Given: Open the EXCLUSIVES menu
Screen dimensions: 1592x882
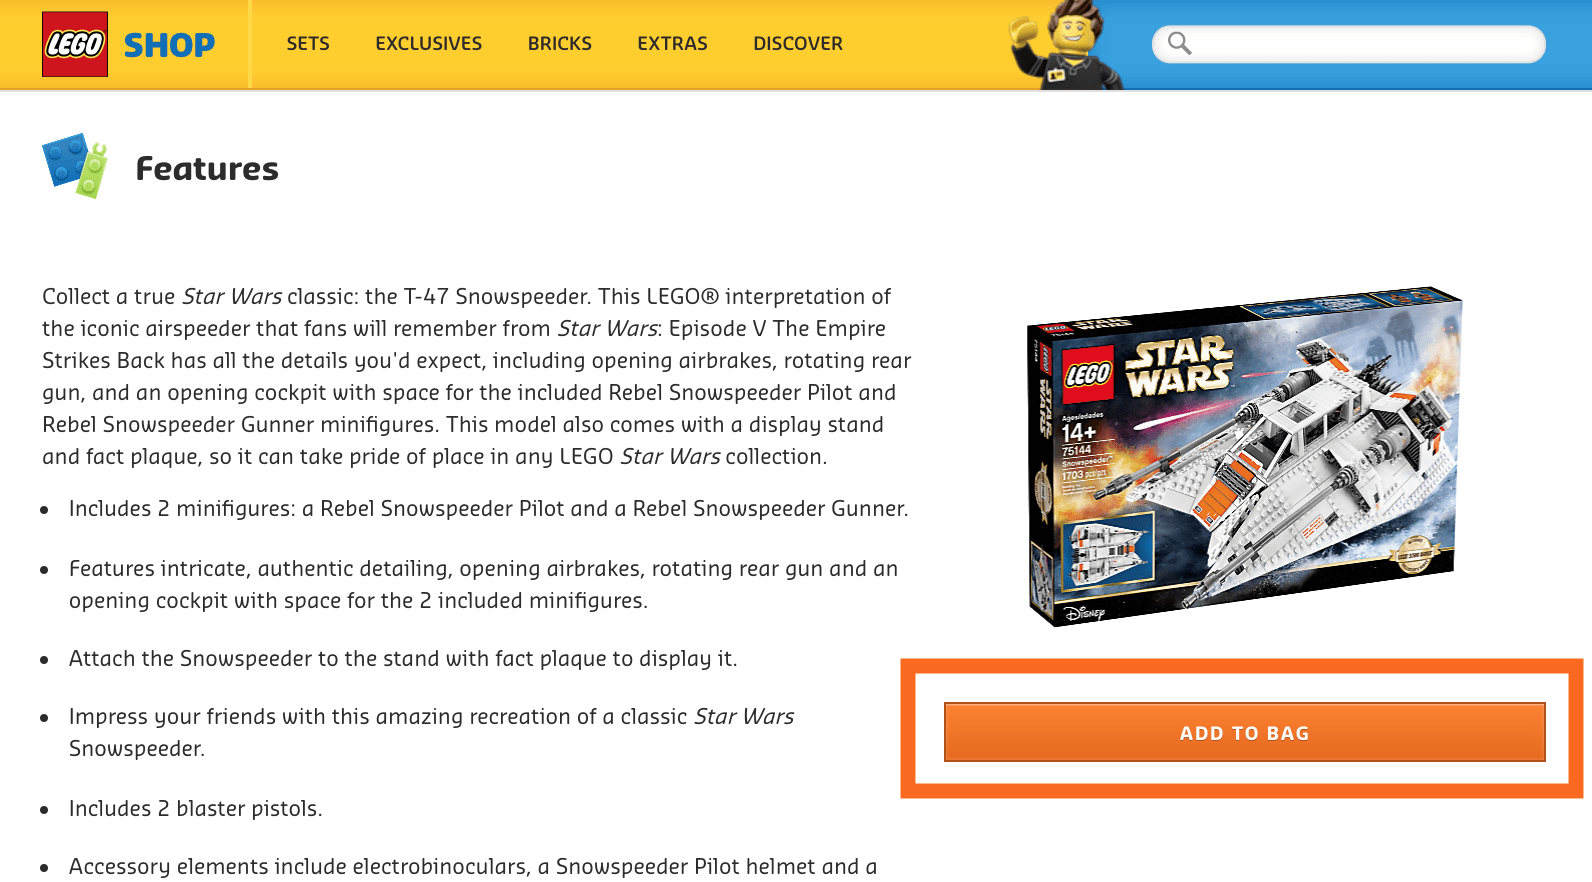Looking at the screenshot, I should click(429, 44).
